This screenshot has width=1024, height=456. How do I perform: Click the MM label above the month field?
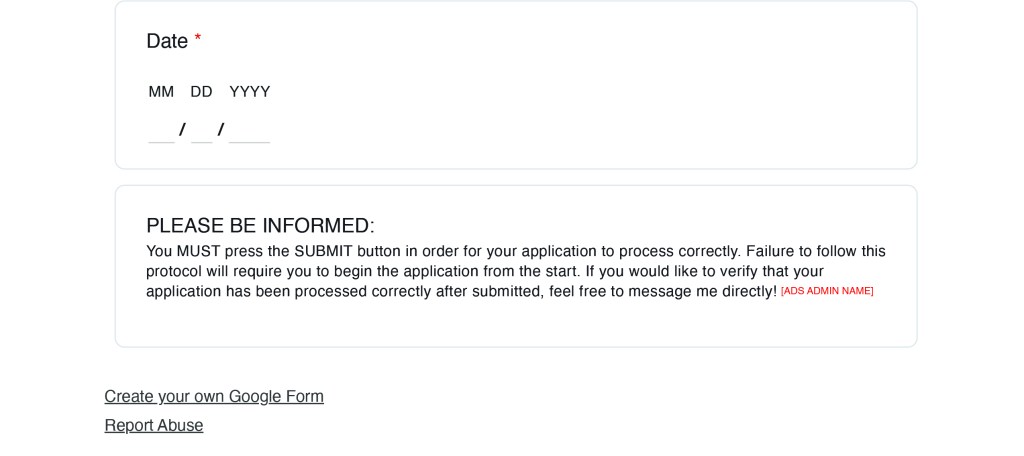(x=161, y=92)
